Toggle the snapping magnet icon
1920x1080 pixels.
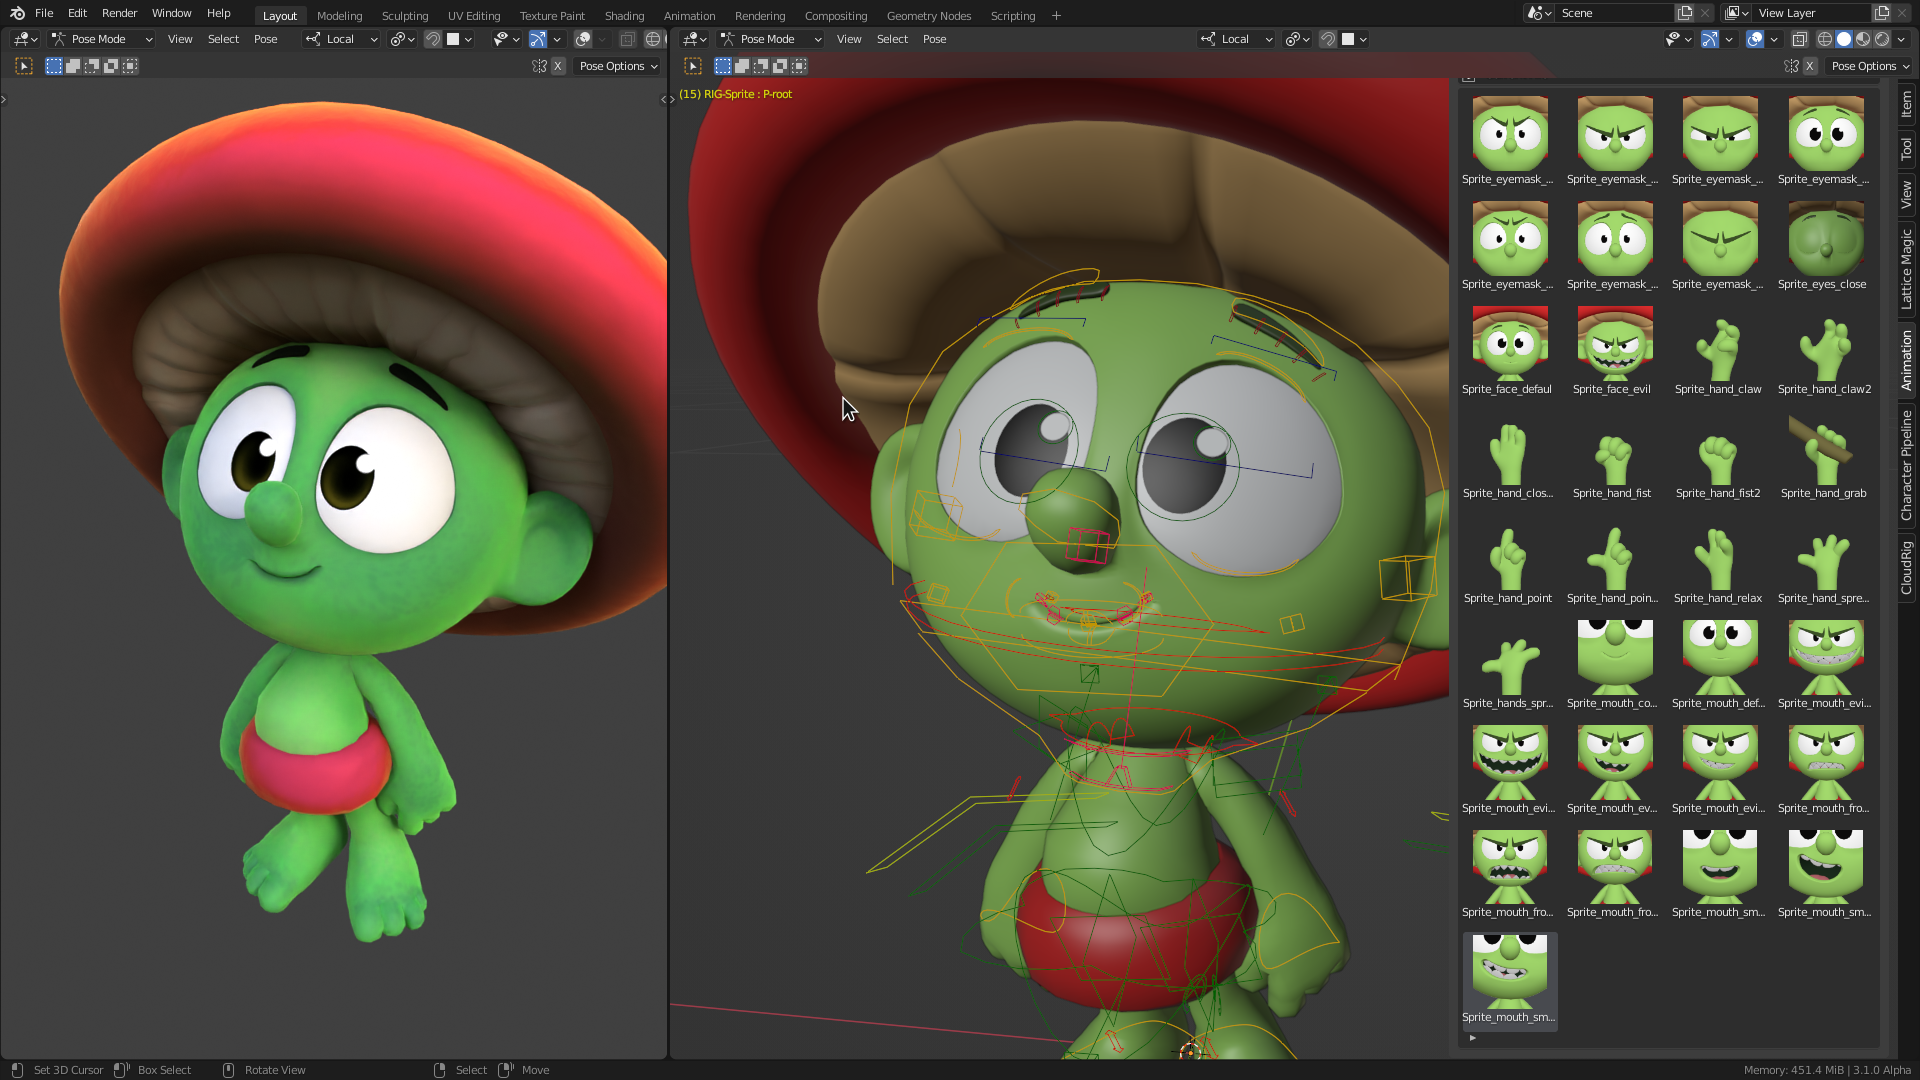tap(432, 39)
